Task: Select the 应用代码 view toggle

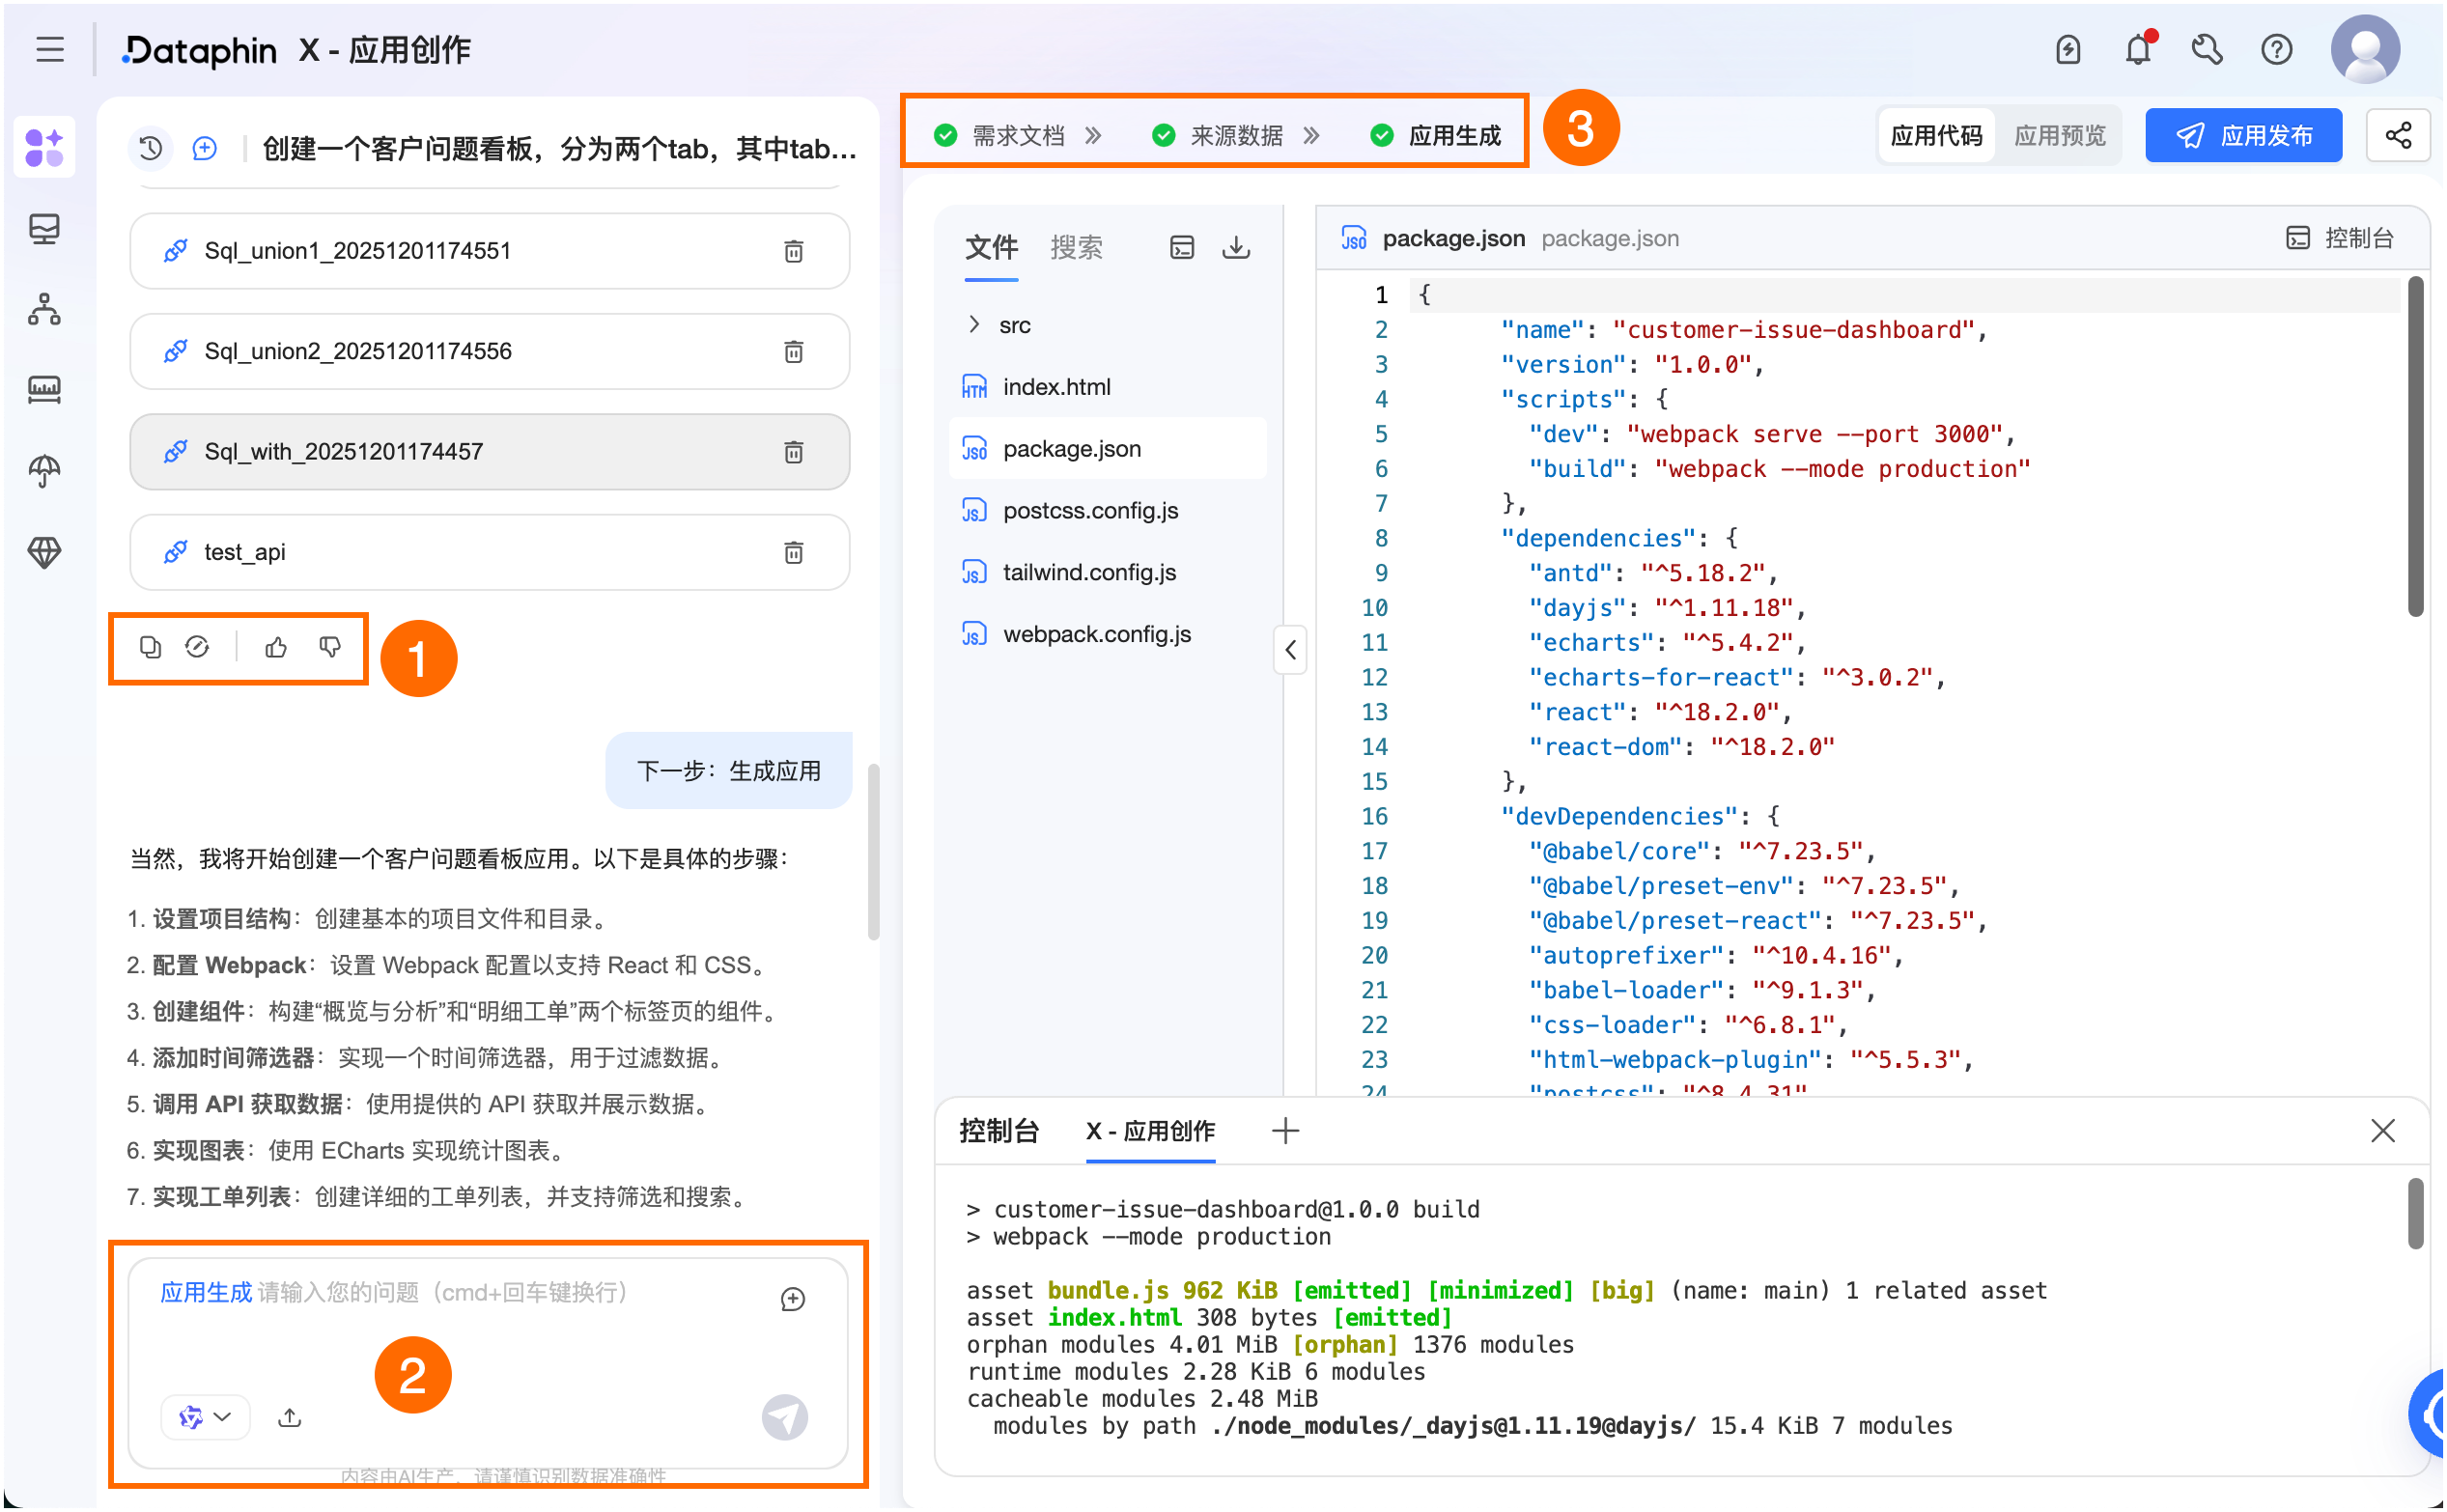Action: (1936, 136)
